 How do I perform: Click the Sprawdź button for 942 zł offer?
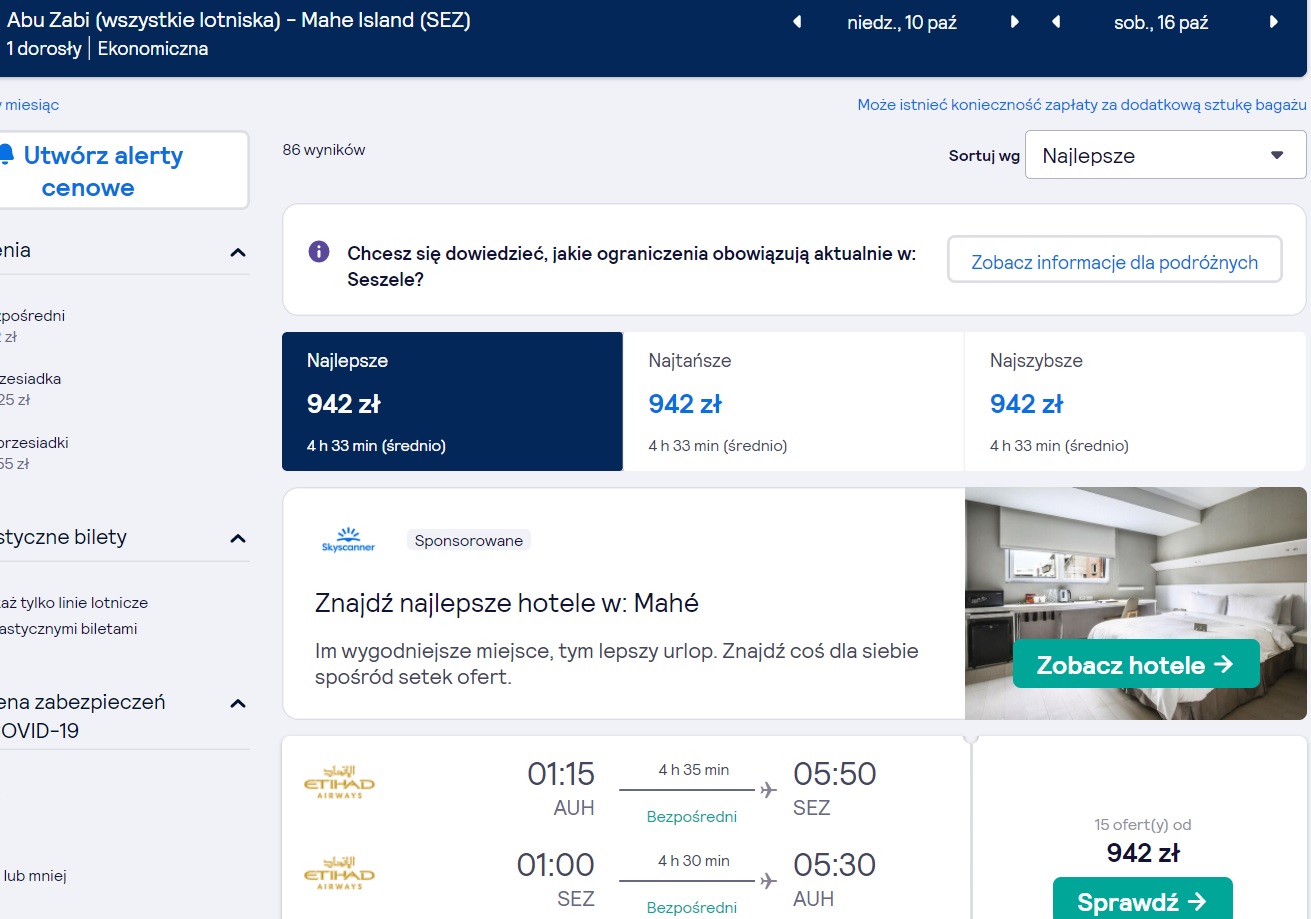(1143, 898)
